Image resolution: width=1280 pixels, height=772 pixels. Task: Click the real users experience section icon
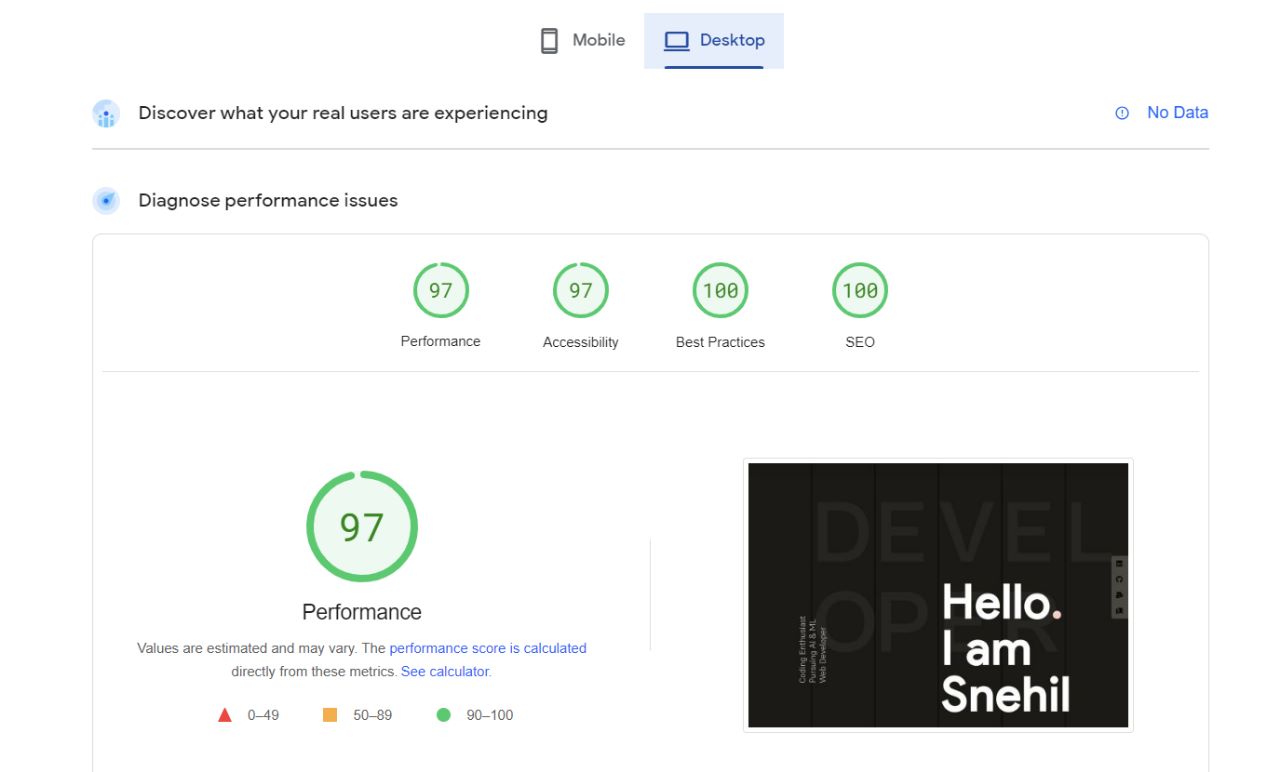(106, 113)
